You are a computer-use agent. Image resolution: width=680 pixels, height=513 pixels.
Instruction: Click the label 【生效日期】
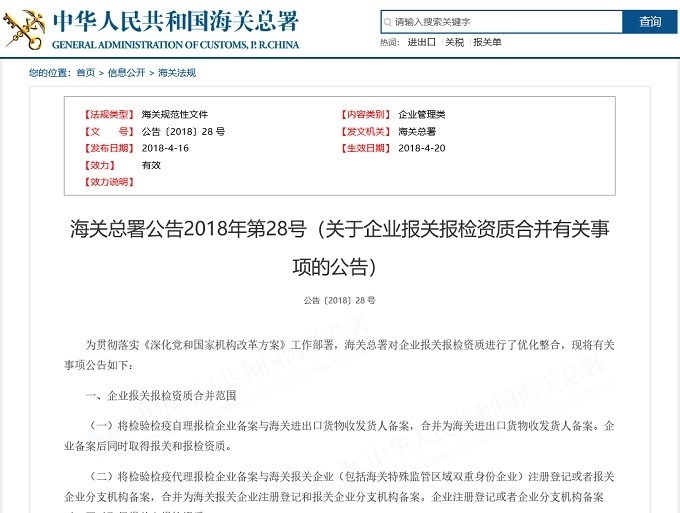(x=366, y=148)
